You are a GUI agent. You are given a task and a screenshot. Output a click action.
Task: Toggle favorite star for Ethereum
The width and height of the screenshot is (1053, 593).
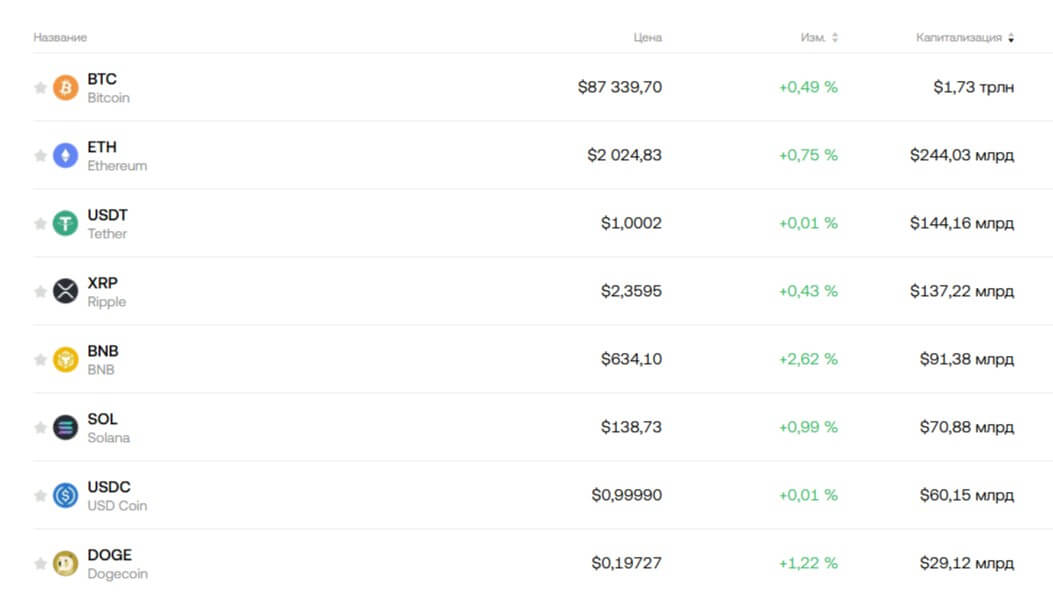click(x=40, y=156)
